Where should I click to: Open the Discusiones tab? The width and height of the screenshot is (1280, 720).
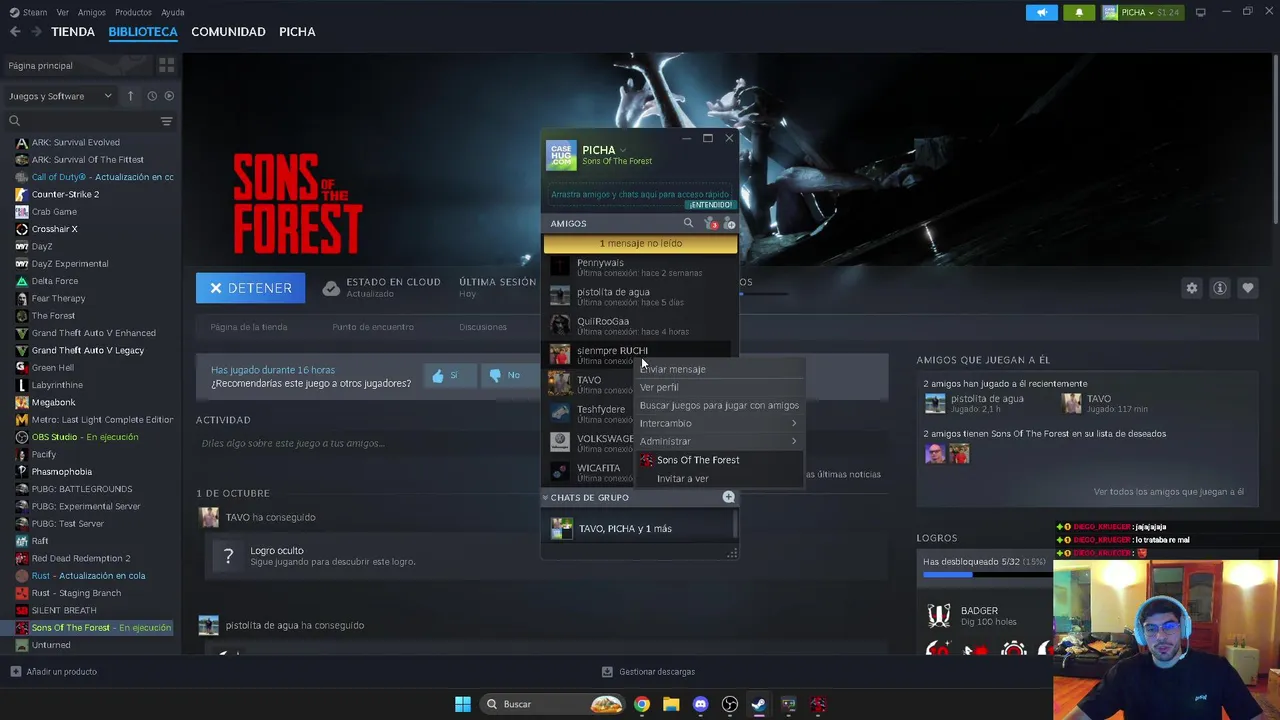click(x=483, y=327)
